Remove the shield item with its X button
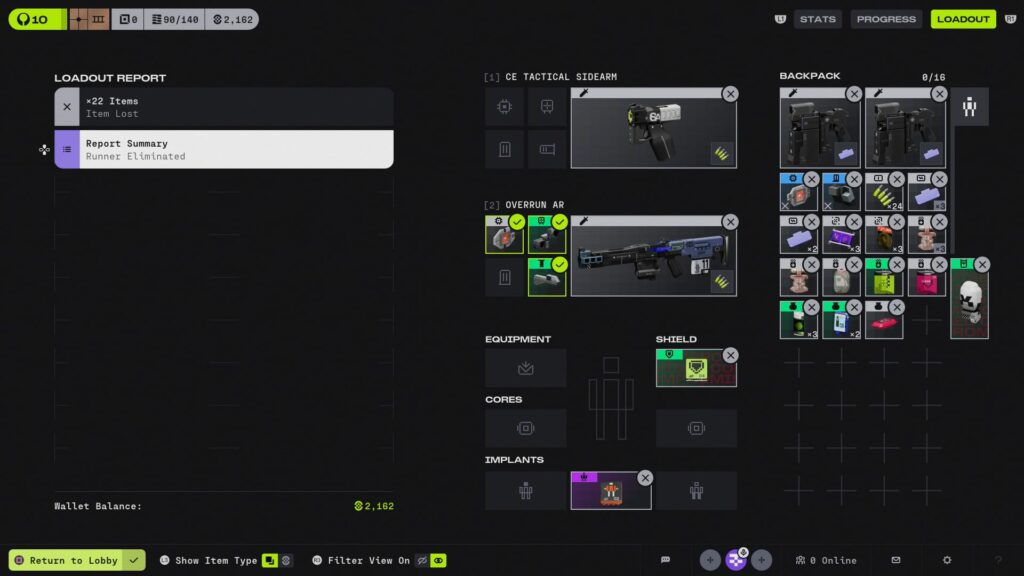This screenshot has width=1024, height=576. coord(730,355)
